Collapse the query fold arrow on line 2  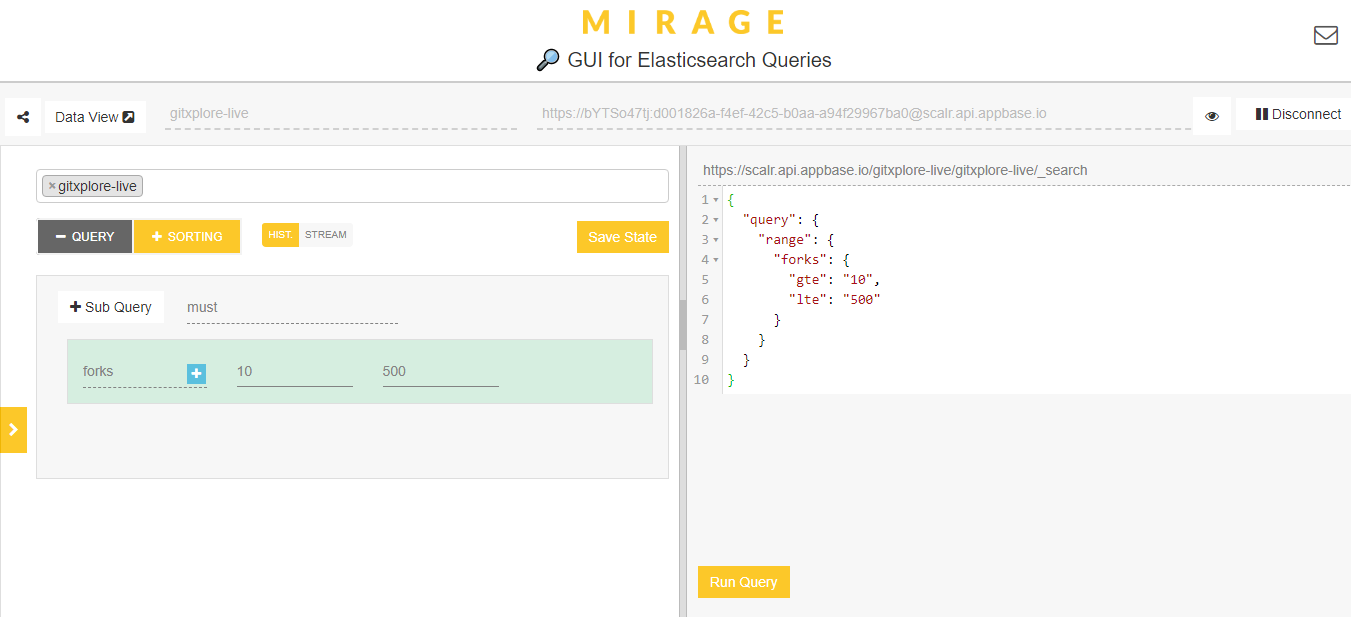coord(716,220)
